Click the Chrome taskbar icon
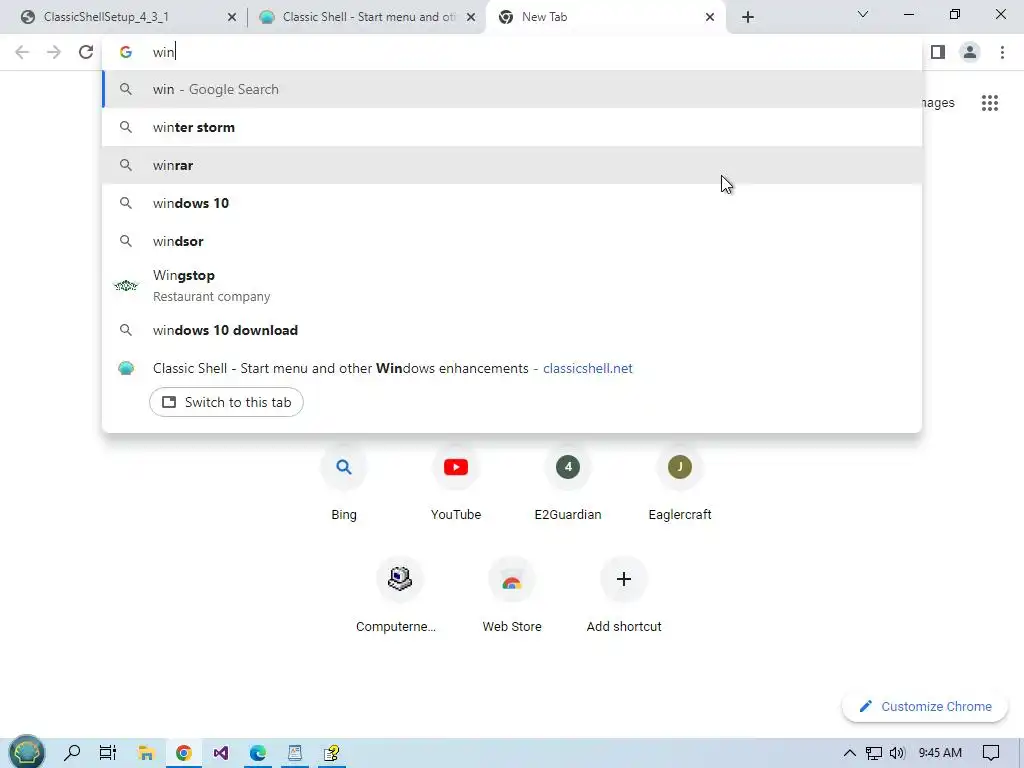 click(184, 753)
